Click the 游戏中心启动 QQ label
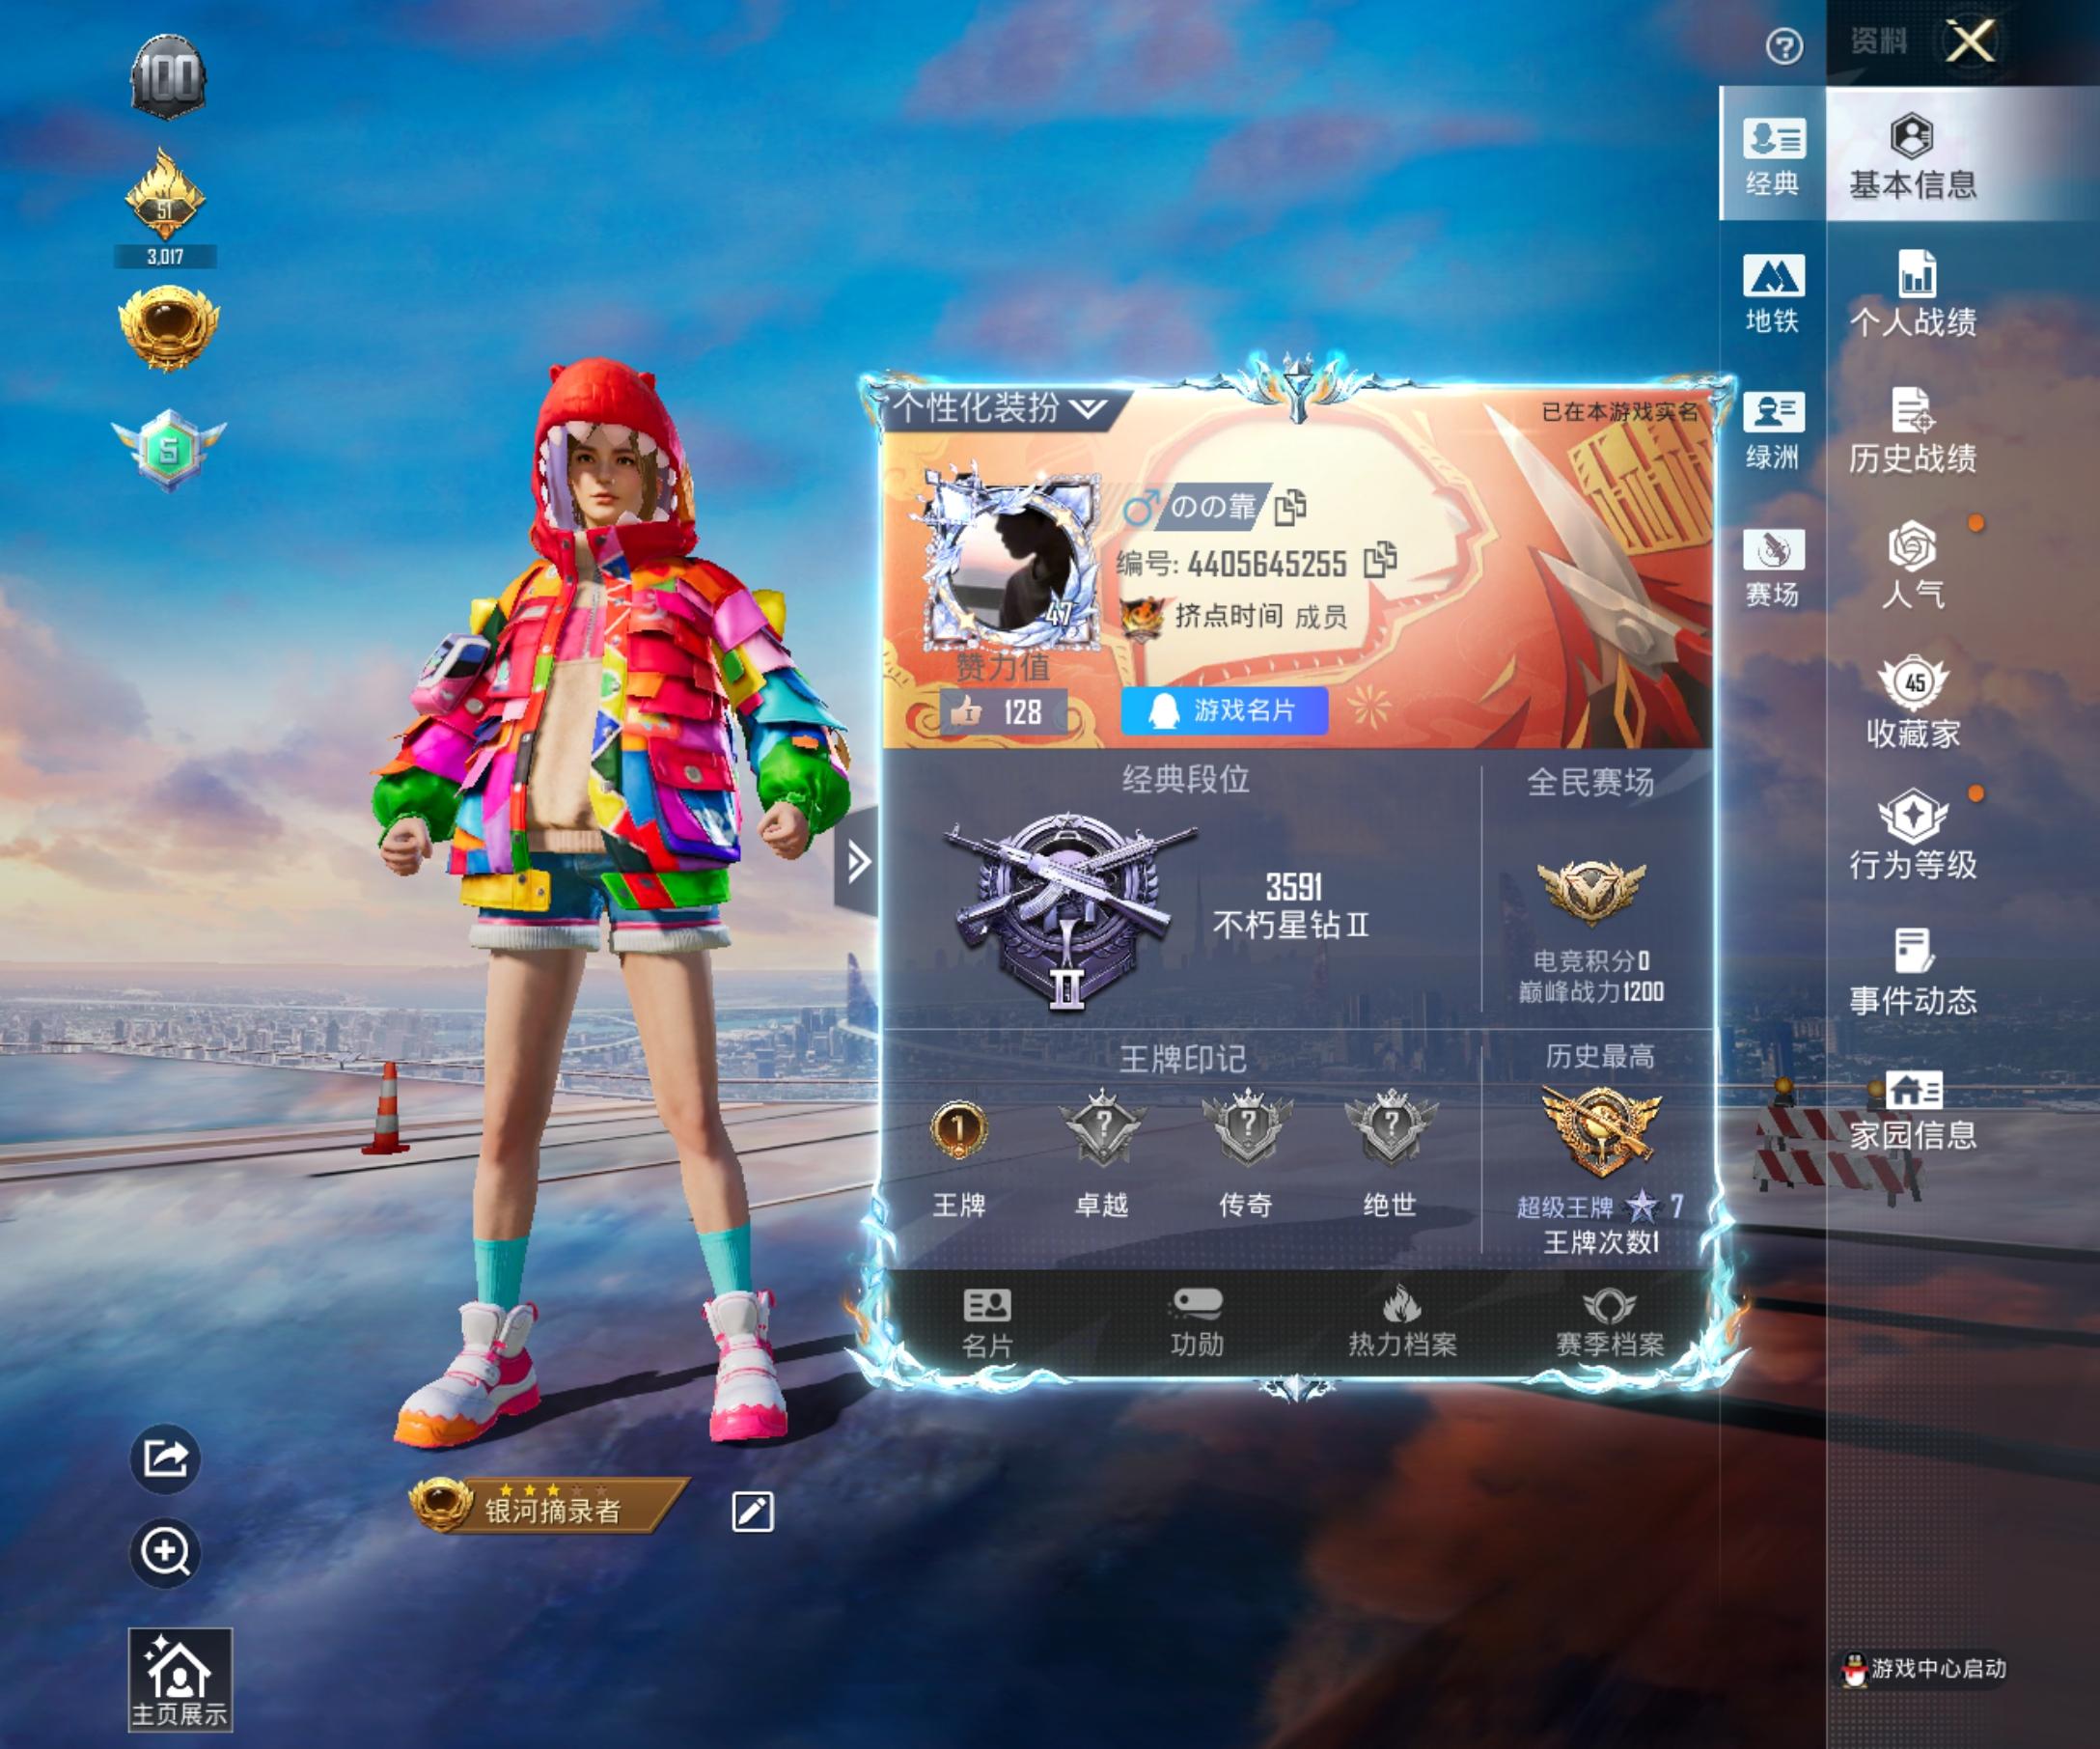This screenshot has height=1749, width=2100. tap(1924, 1669)
